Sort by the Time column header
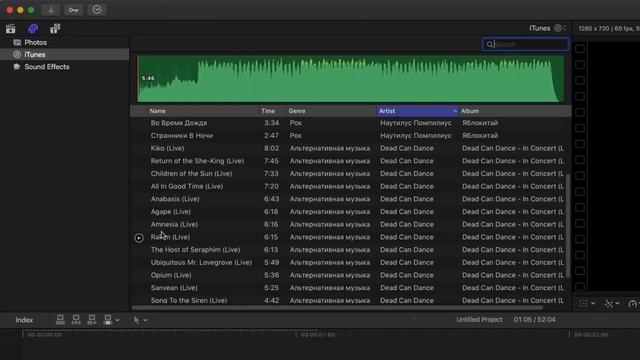This screenshot has width=640, height=360. pyautogui.click(x=268, y=111)
